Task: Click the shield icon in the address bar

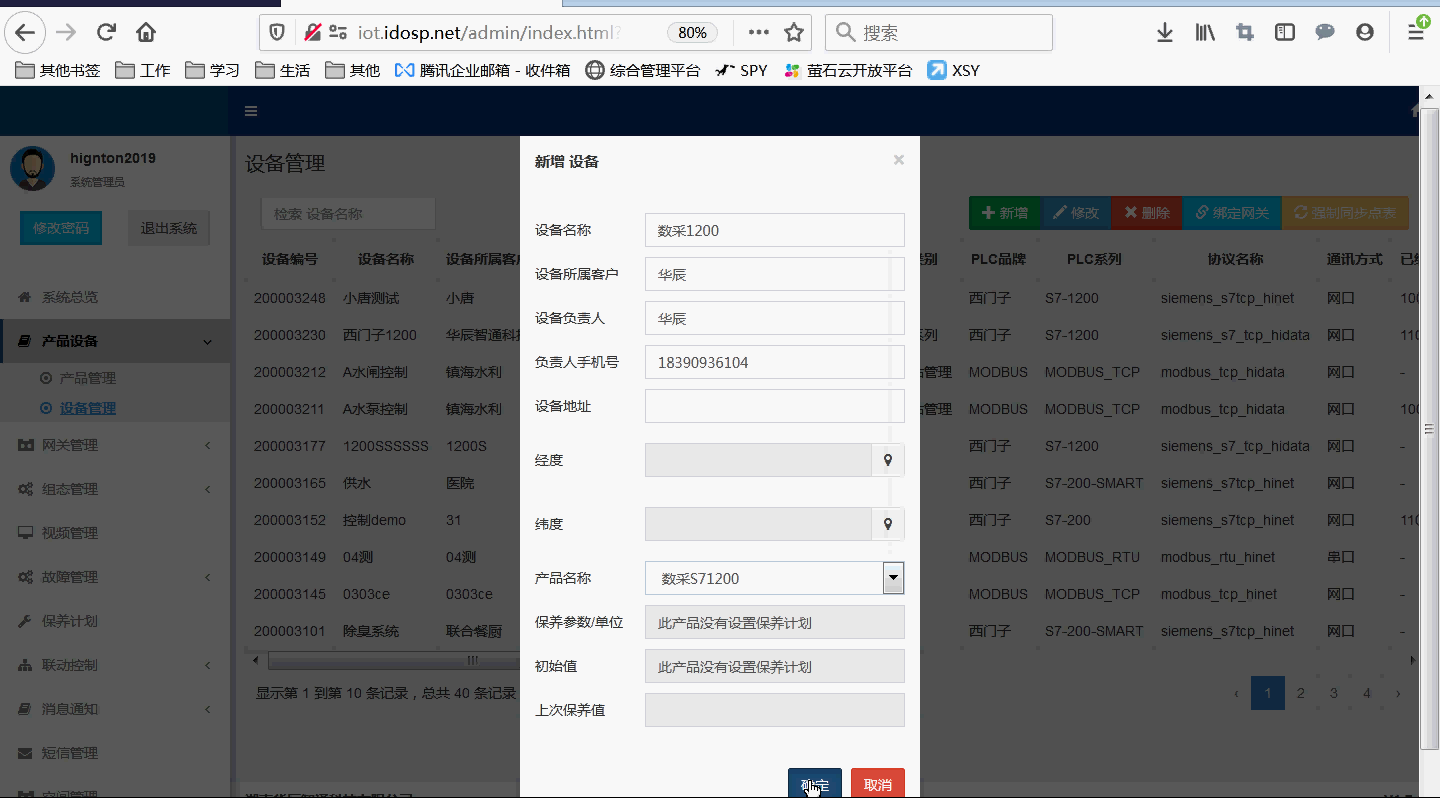Action: tap(276, 31)
